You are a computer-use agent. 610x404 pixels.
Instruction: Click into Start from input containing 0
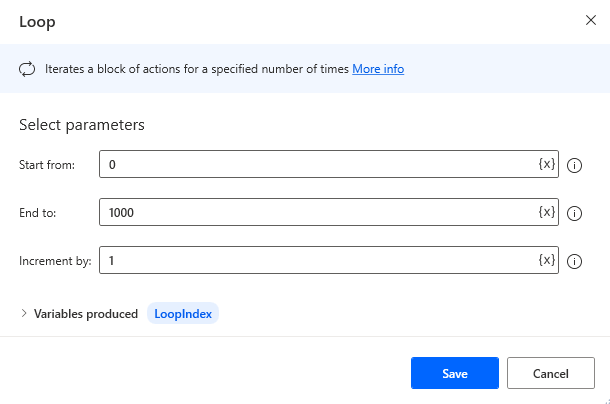pos(315,164)
